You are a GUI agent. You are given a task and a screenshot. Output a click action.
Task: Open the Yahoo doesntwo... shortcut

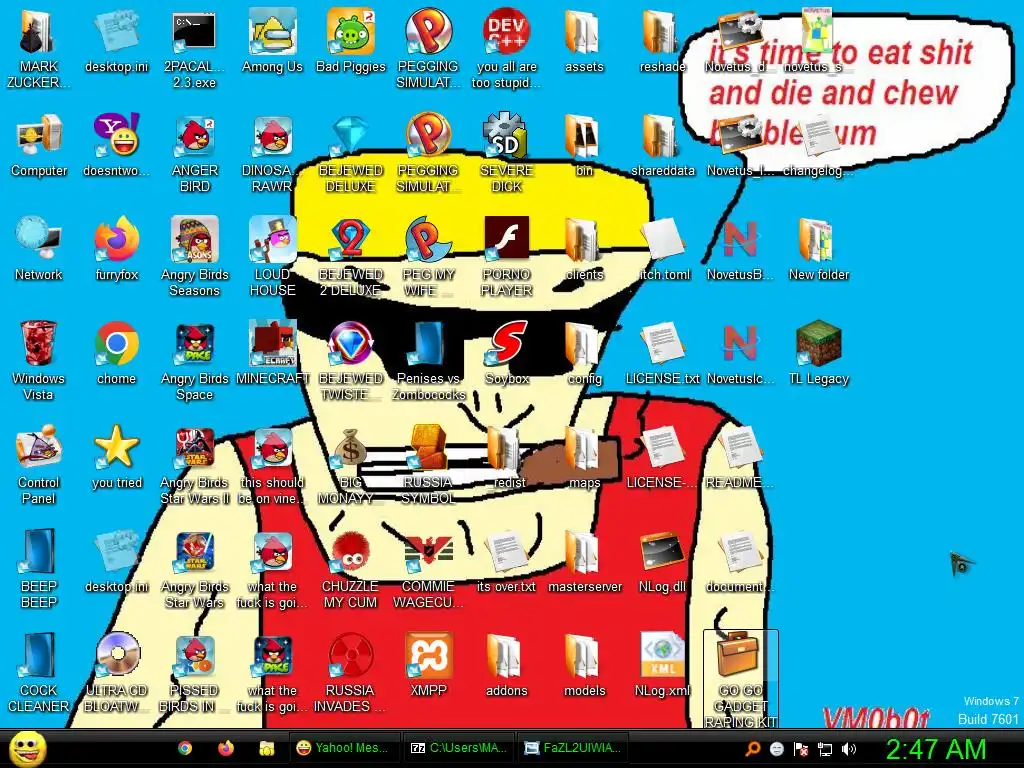[x=117, y=145]
